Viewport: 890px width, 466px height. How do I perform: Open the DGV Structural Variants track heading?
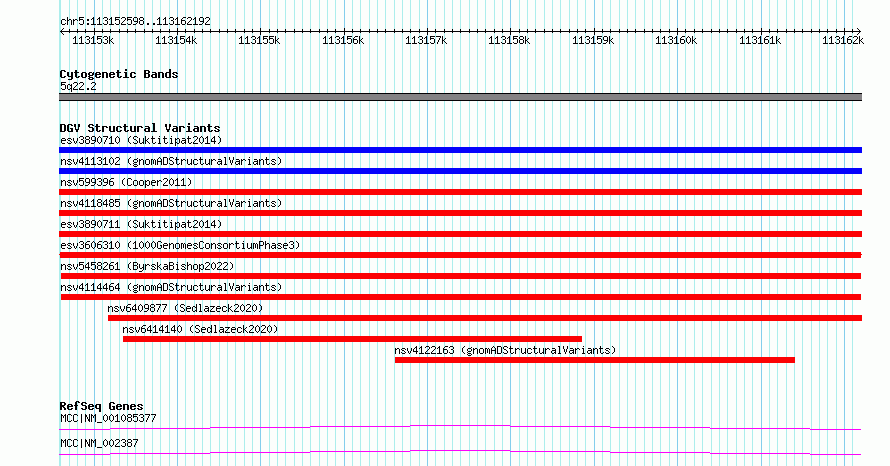[140, 128]
